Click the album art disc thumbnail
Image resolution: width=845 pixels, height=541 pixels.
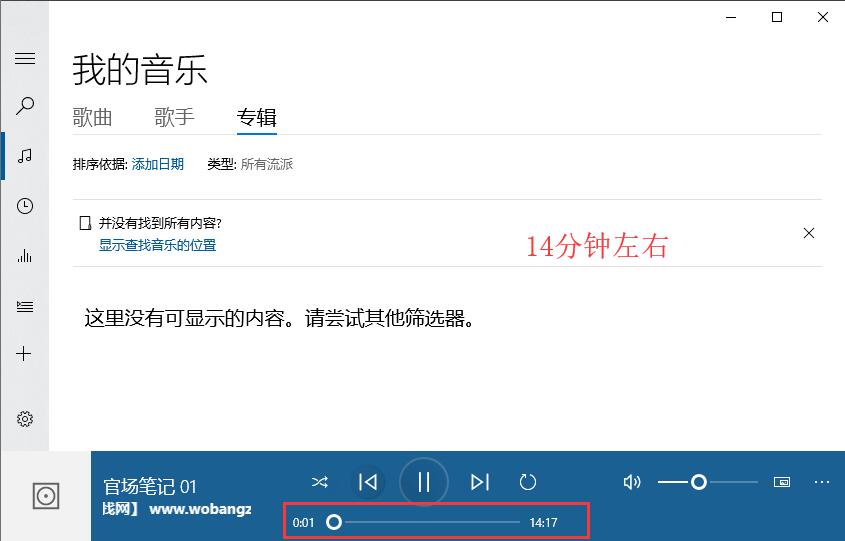(46, 496)
